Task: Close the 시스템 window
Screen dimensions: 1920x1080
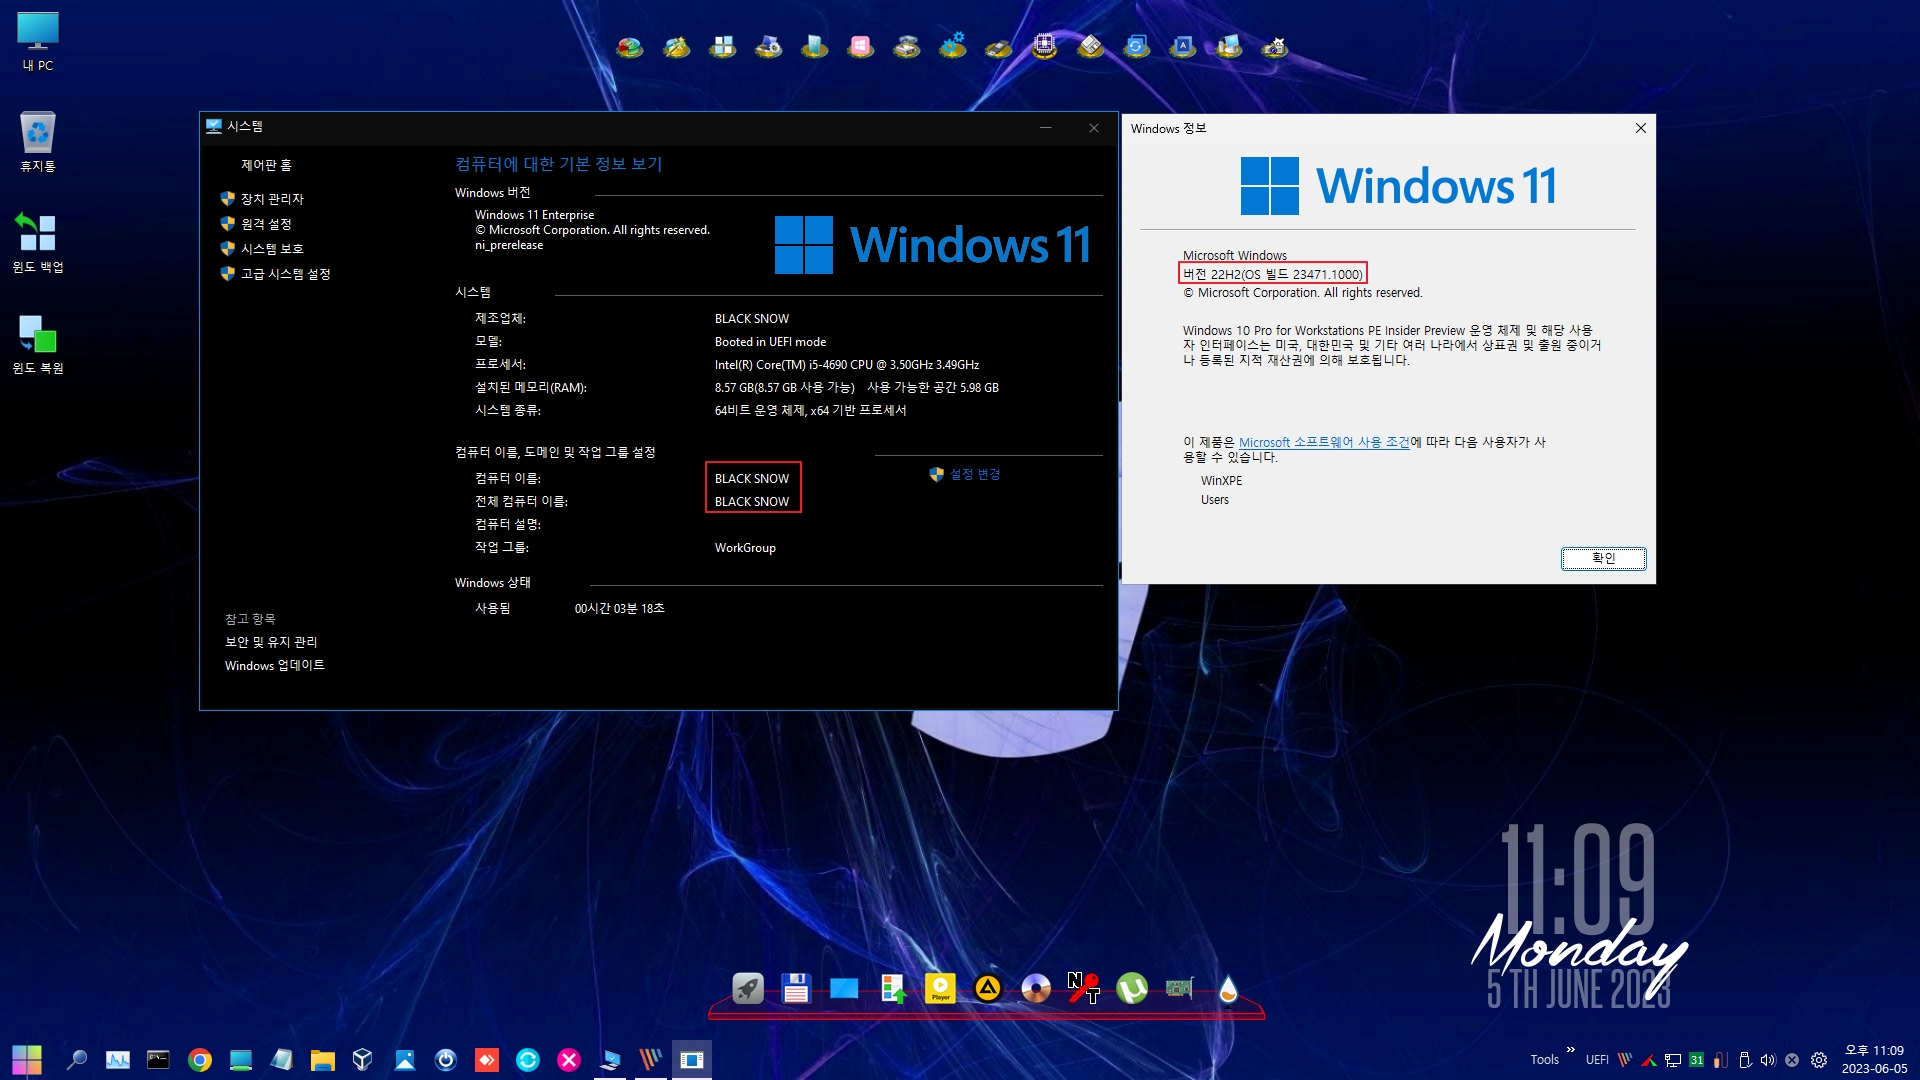Action: click(x=1094, y=127)
